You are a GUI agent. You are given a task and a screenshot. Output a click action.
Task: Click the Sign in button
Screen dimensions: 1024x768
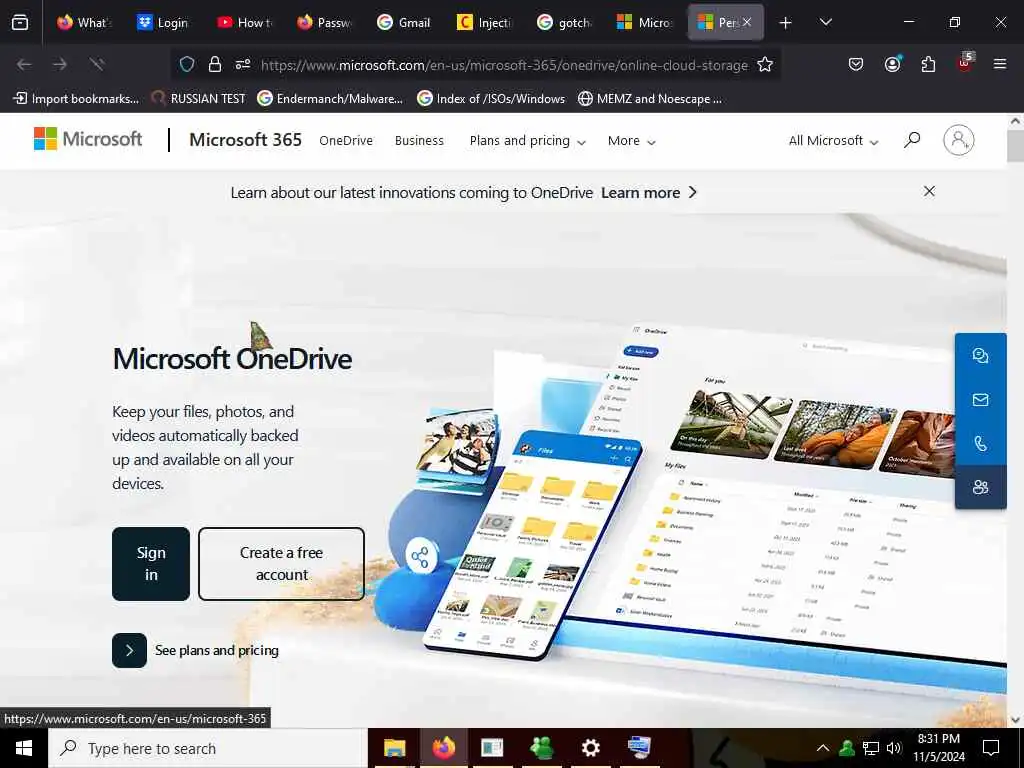151,564
